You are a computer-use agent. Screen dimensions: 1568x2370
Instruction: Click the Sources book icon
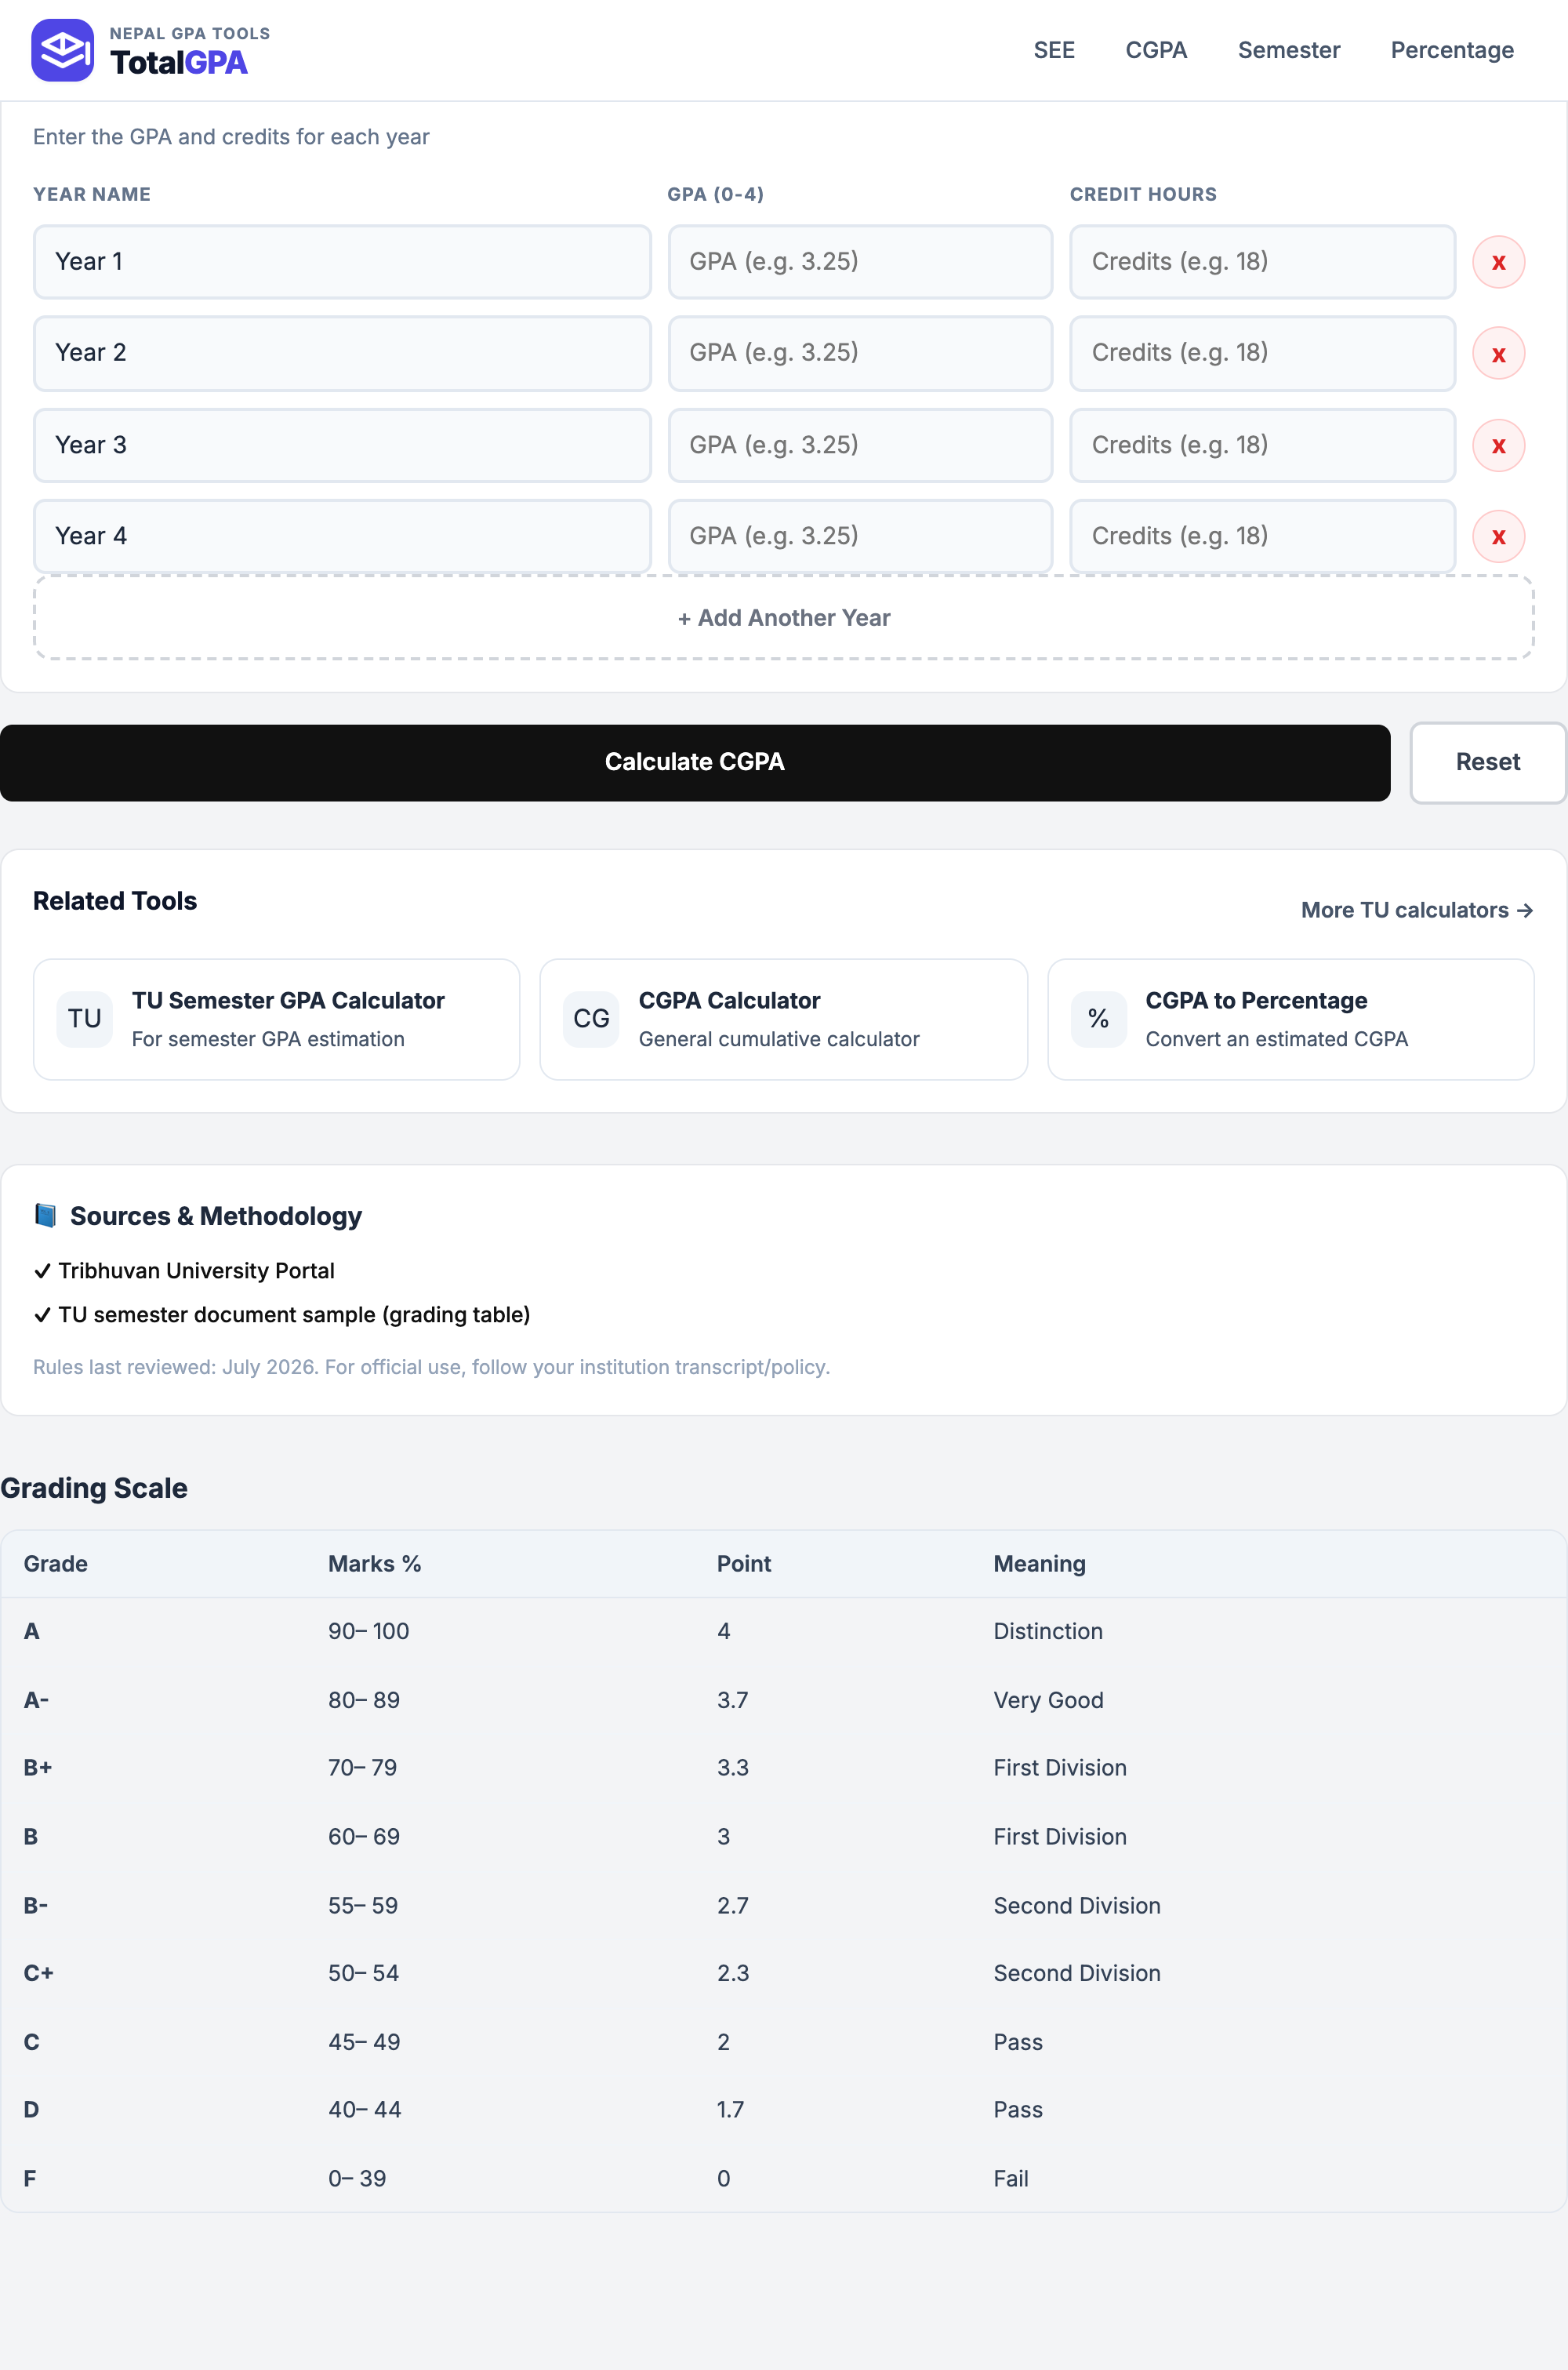45,1215
